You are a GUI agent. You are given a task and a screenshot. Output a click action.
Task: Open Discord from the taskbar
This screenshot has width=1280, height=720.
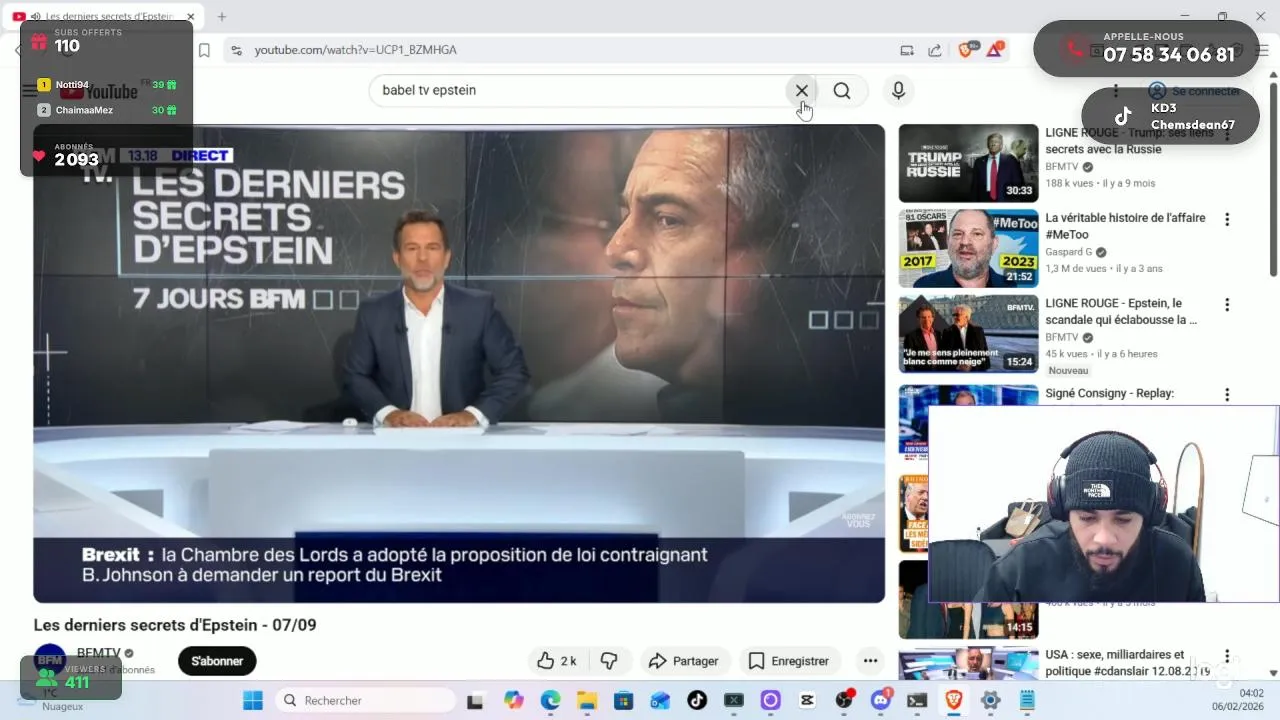[881, 700]
